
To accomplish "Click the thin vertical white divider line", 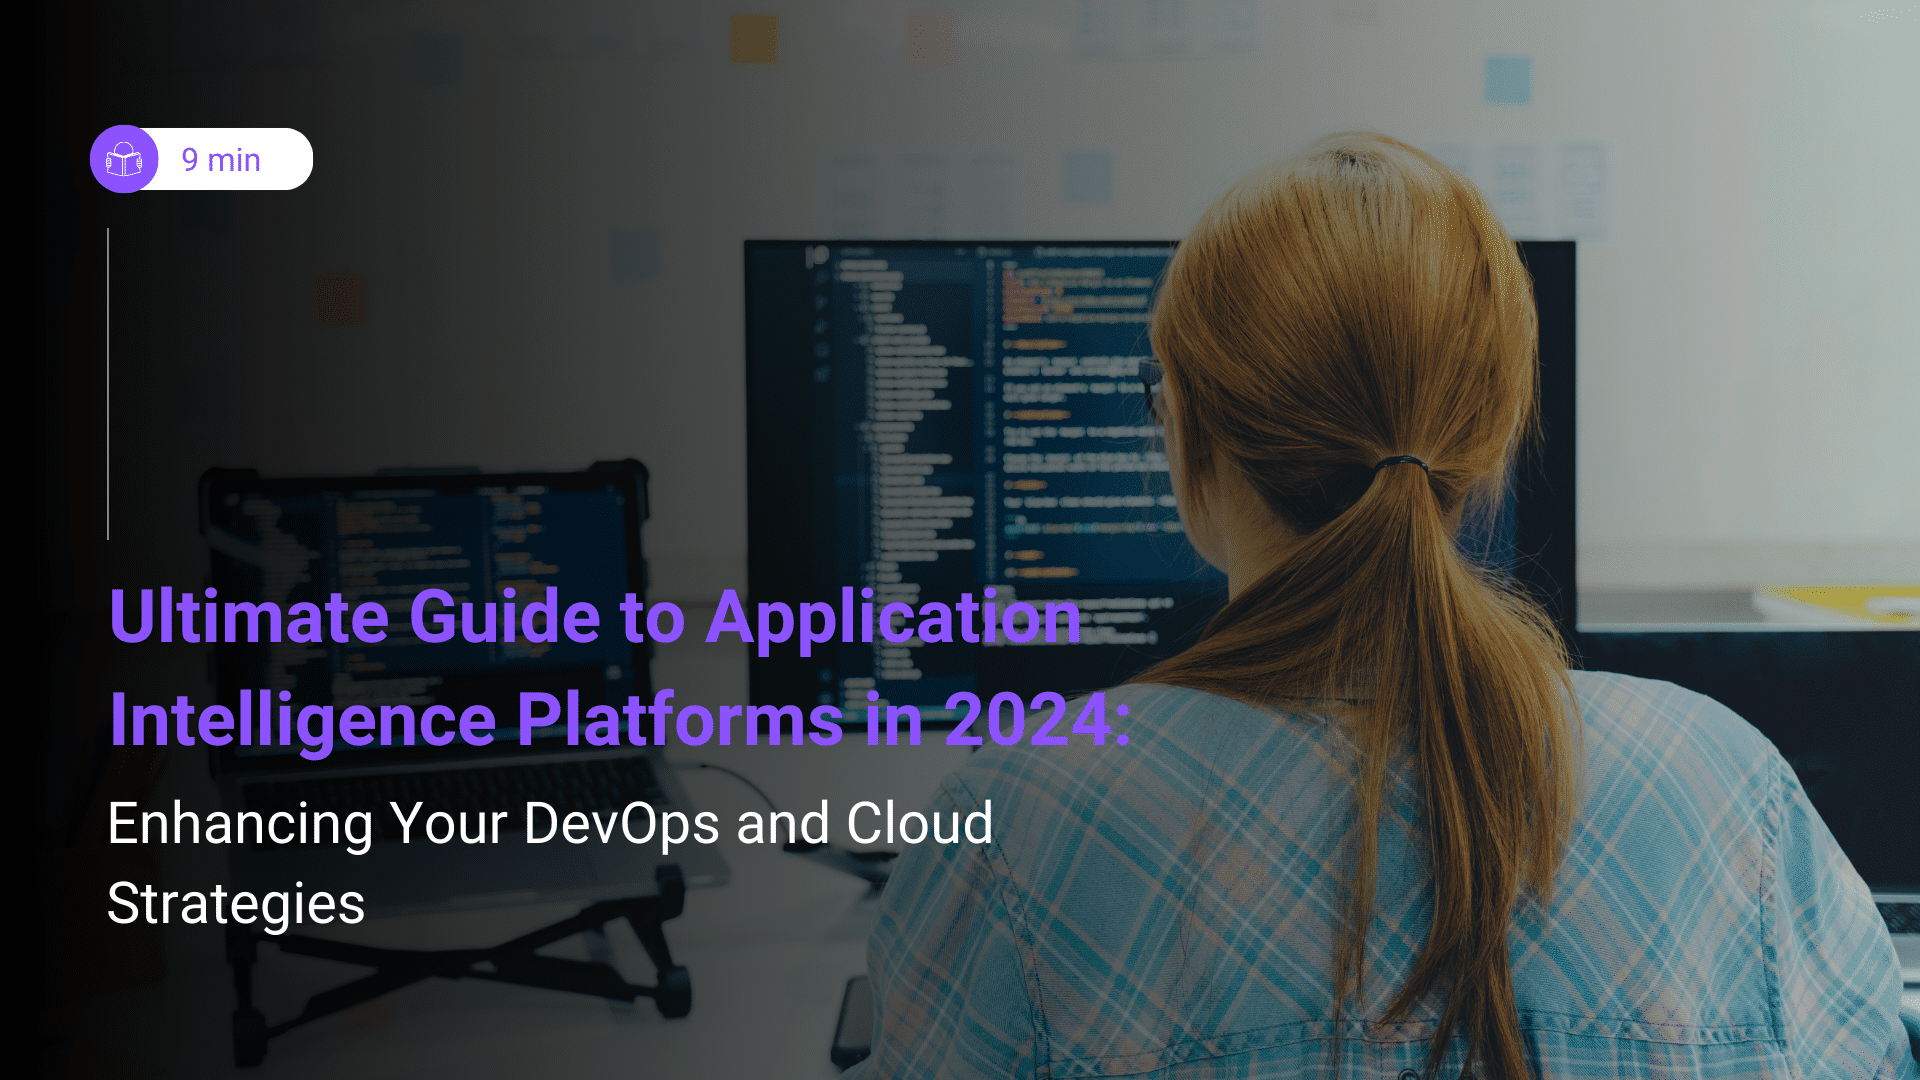I will [108, 384].
